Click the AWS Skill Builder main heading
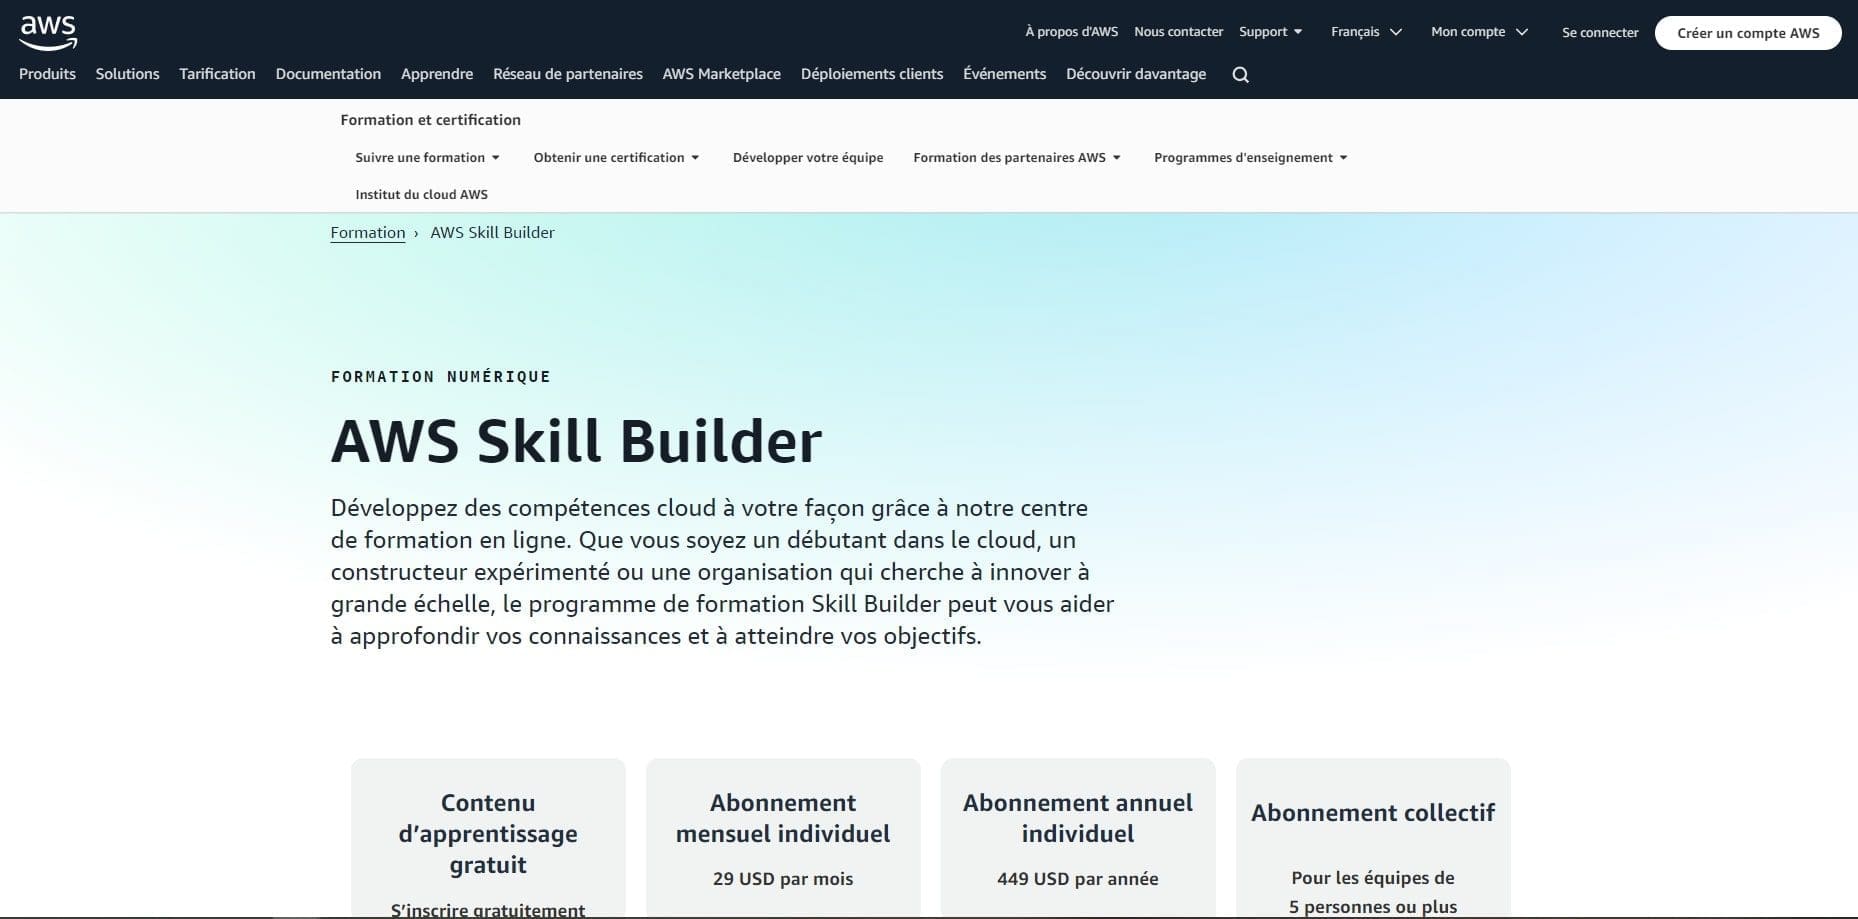Viewport: 1858px width, 919px height. tap(576, 441)
